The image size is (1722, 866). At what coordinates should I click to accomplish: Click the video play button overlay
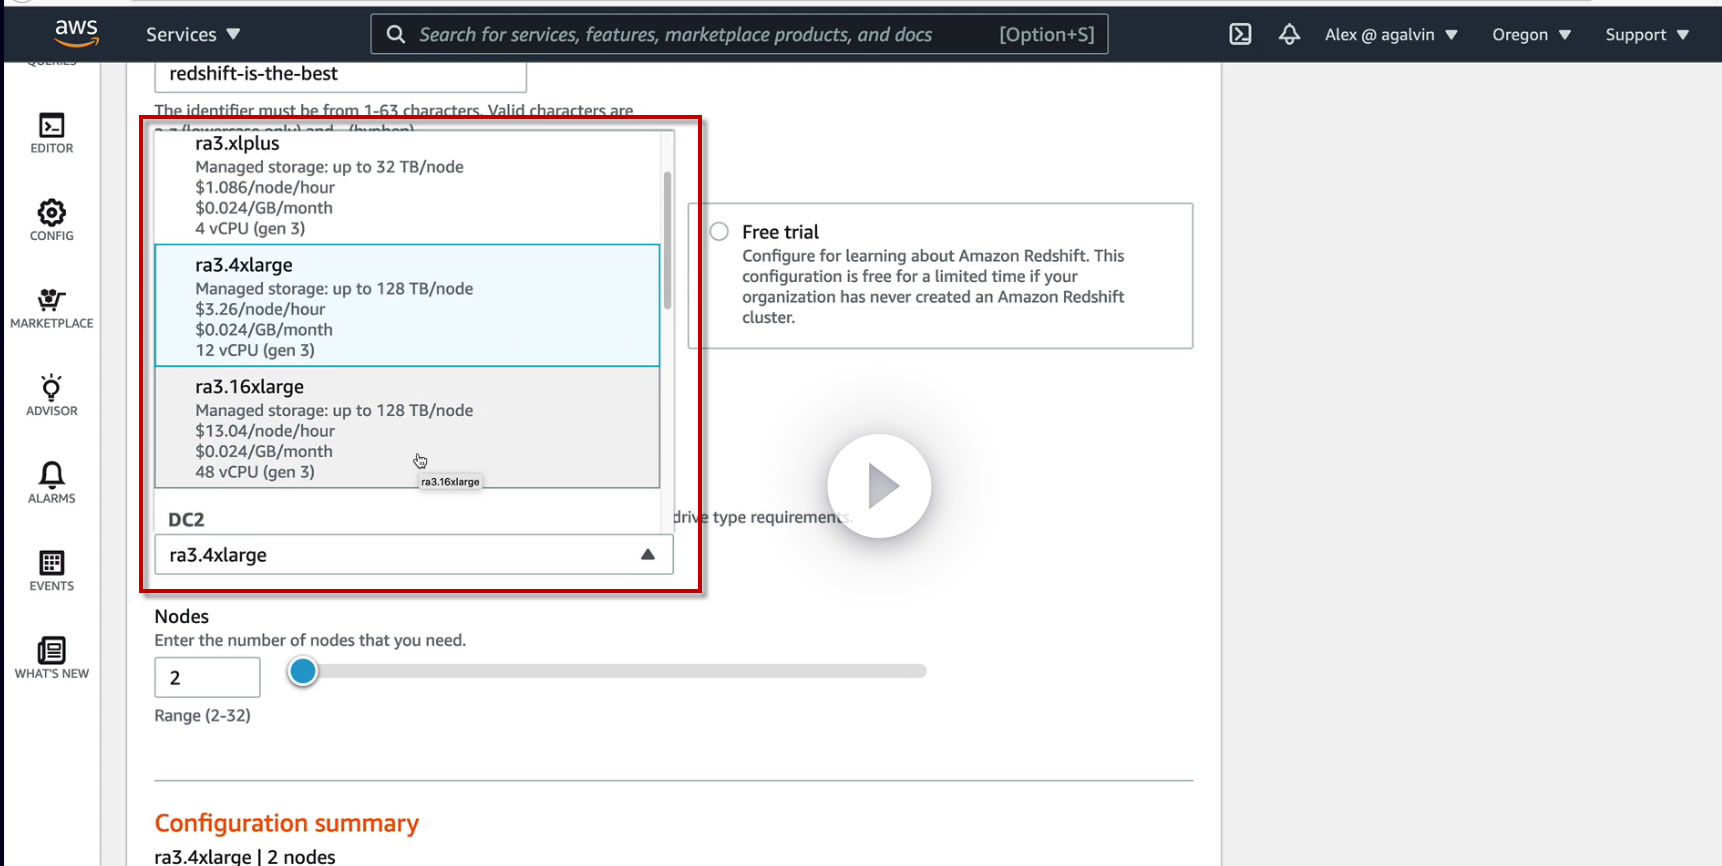click(879, 486)
